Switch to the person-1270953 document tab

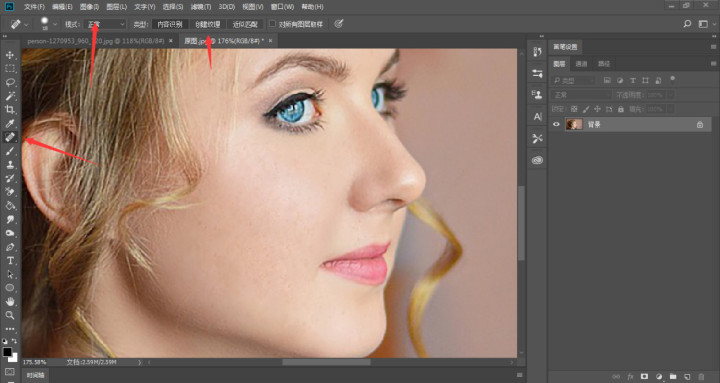coord(96,41)
